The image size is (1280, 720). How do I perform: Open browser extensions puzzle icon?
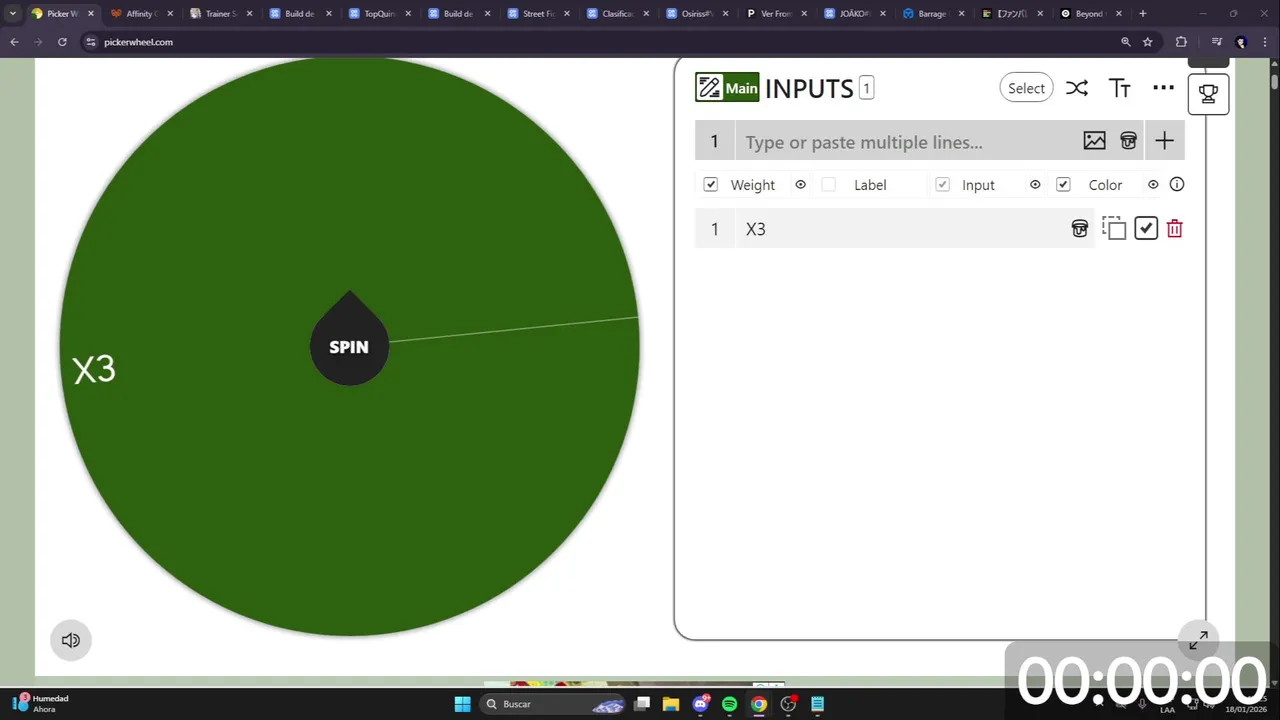pos(1181,42)
